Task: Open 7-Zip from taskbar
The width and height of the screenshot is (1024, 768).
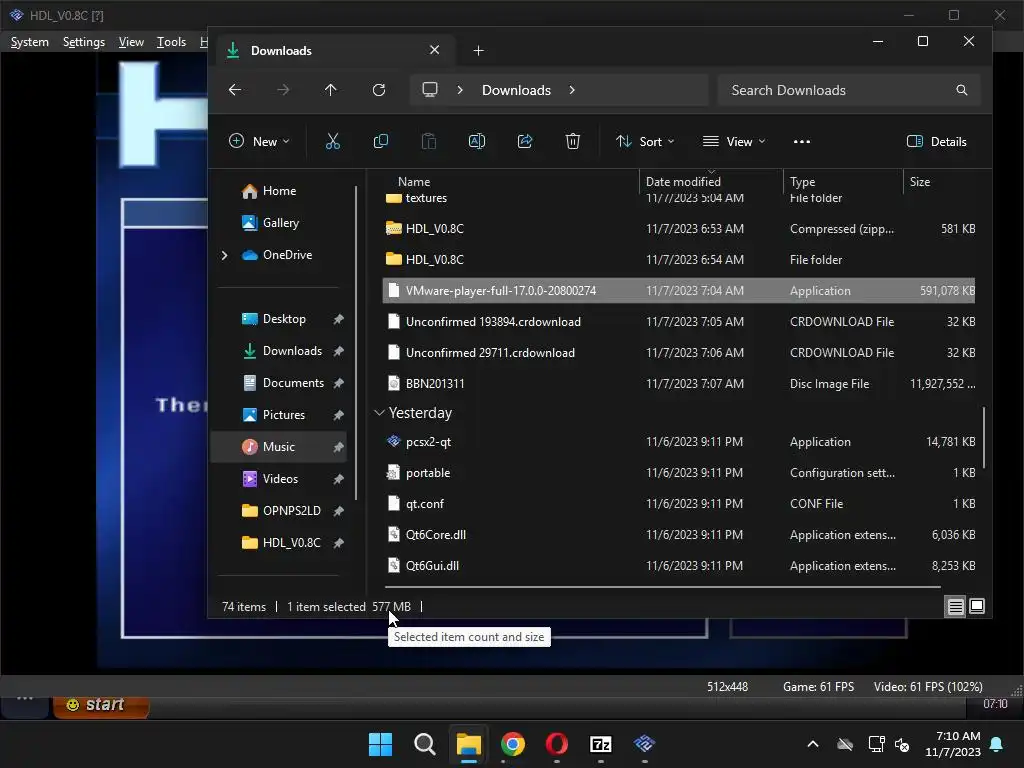Action: coord(600,744)
